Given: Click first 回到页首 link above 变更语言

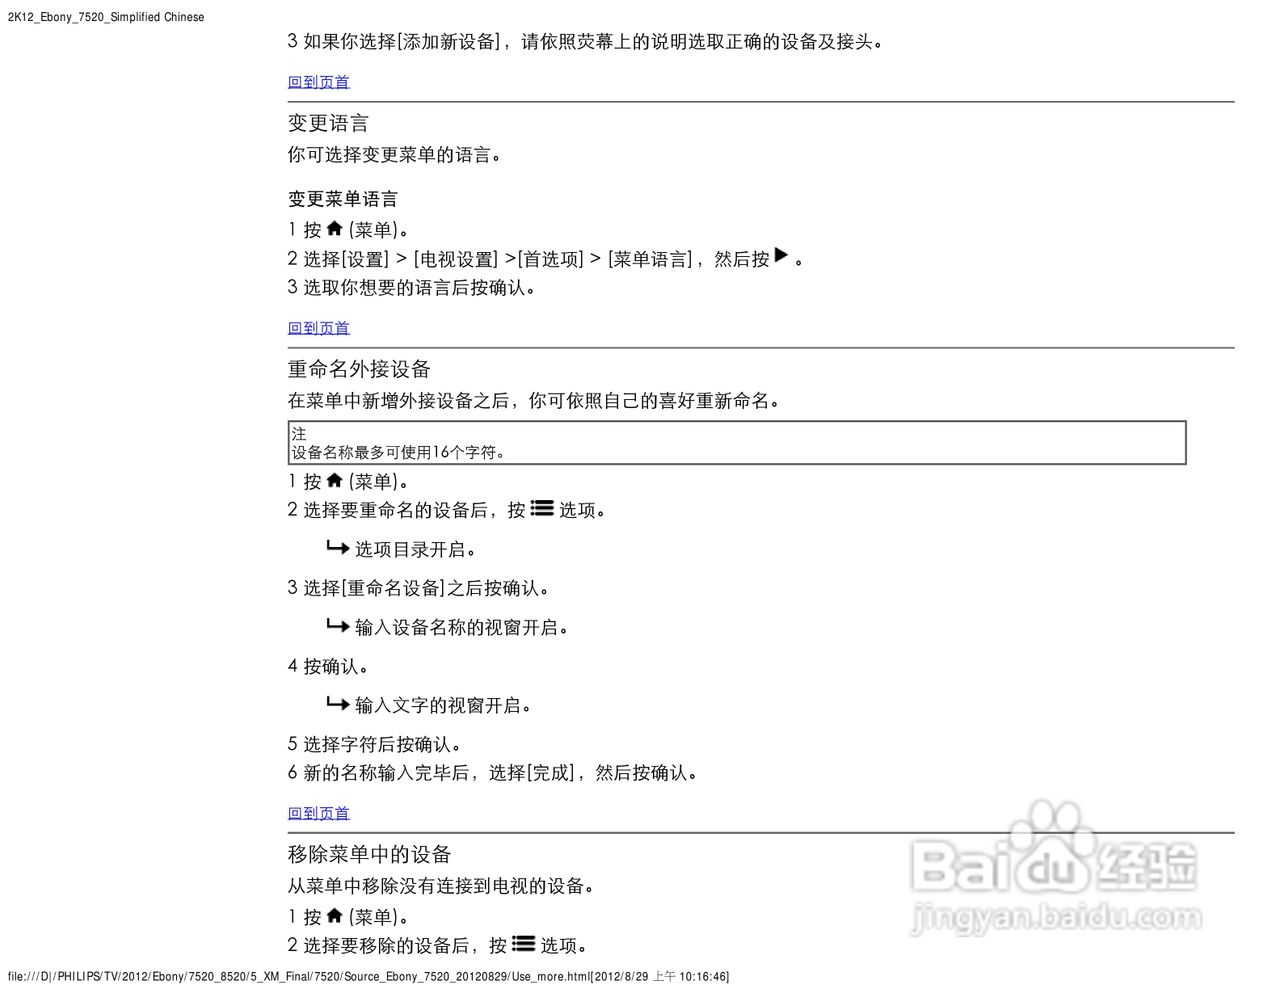Looking at the screenshot, I should click(319, 82).
